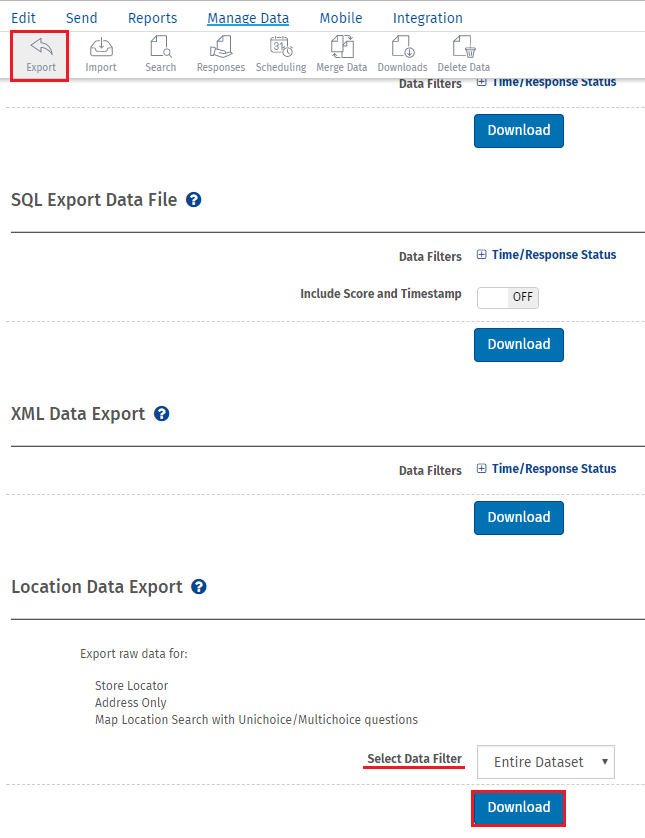
Task: Click the Scheduling calendar icon
Action: click(281, 54)
